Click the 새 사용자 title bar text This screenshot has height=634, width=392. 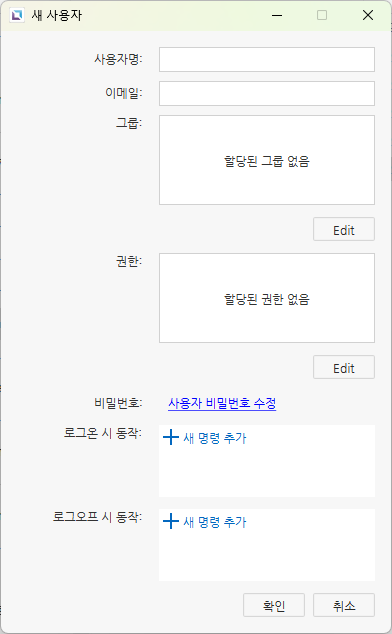click(57, 15)
